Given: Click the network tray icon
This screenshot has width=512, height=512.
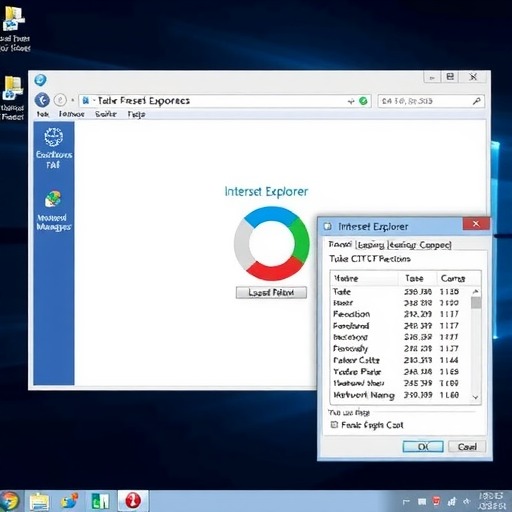Looking at the screenshot, I should pos(452,501).
